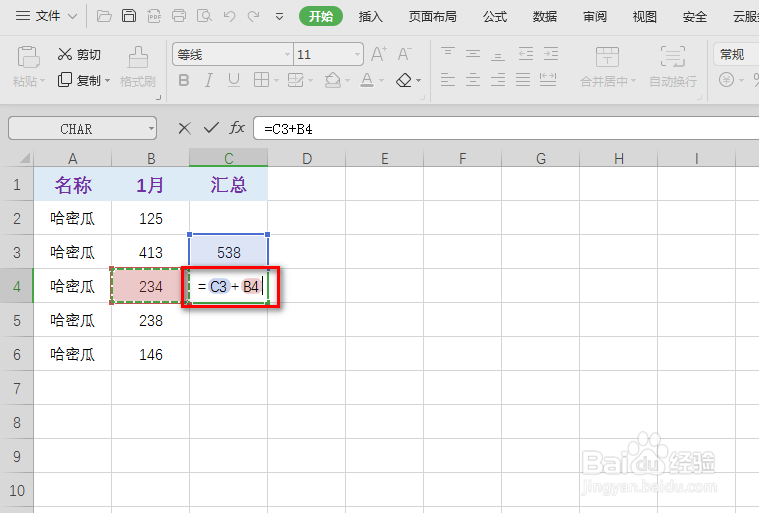This screenshot has width=759, height=513.
Task: Switch to the 页面布局 tab
Action: click(x=432, y=16)
